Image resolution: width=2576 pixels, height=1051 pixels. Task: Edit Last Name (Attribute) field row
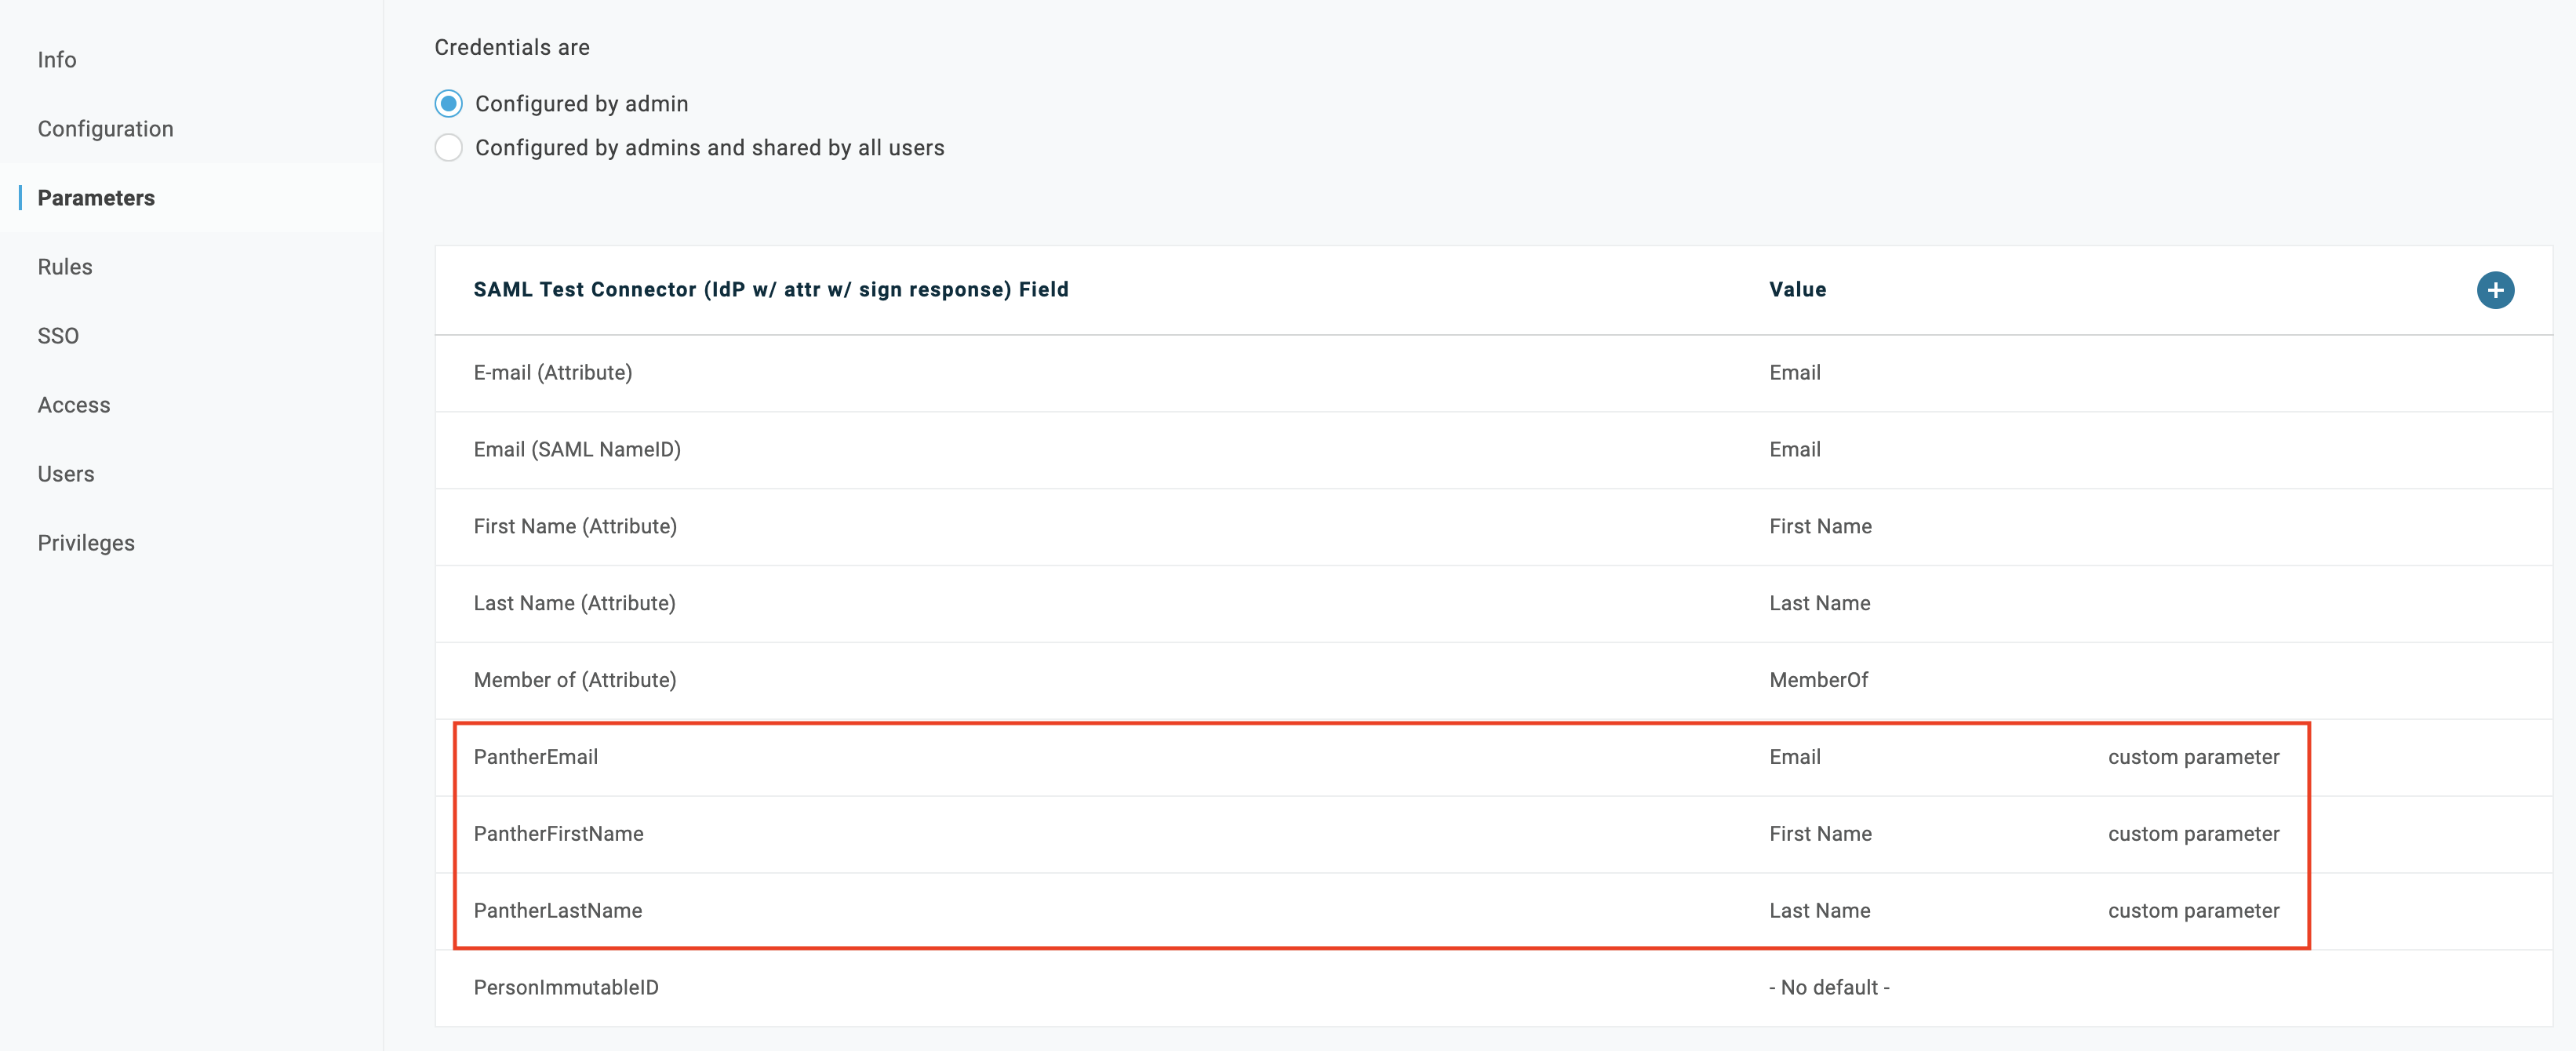tap(574, 604)
